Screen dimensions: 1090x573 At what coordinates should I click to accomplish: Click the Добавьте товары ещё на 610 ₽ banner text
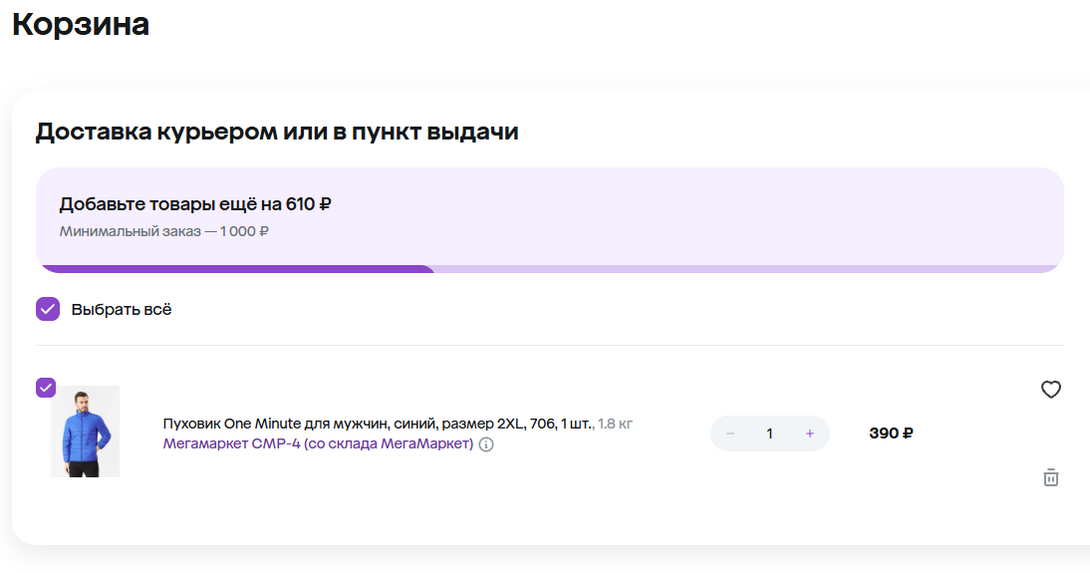coord(195,205)
